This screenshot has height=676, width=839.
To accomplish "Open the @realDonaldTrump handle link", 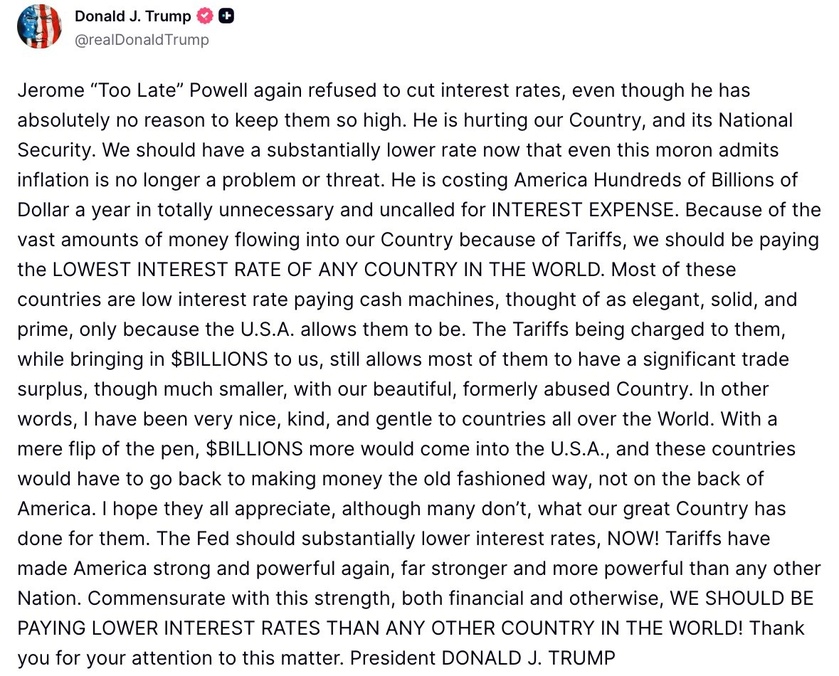I will tap(142, 40).
